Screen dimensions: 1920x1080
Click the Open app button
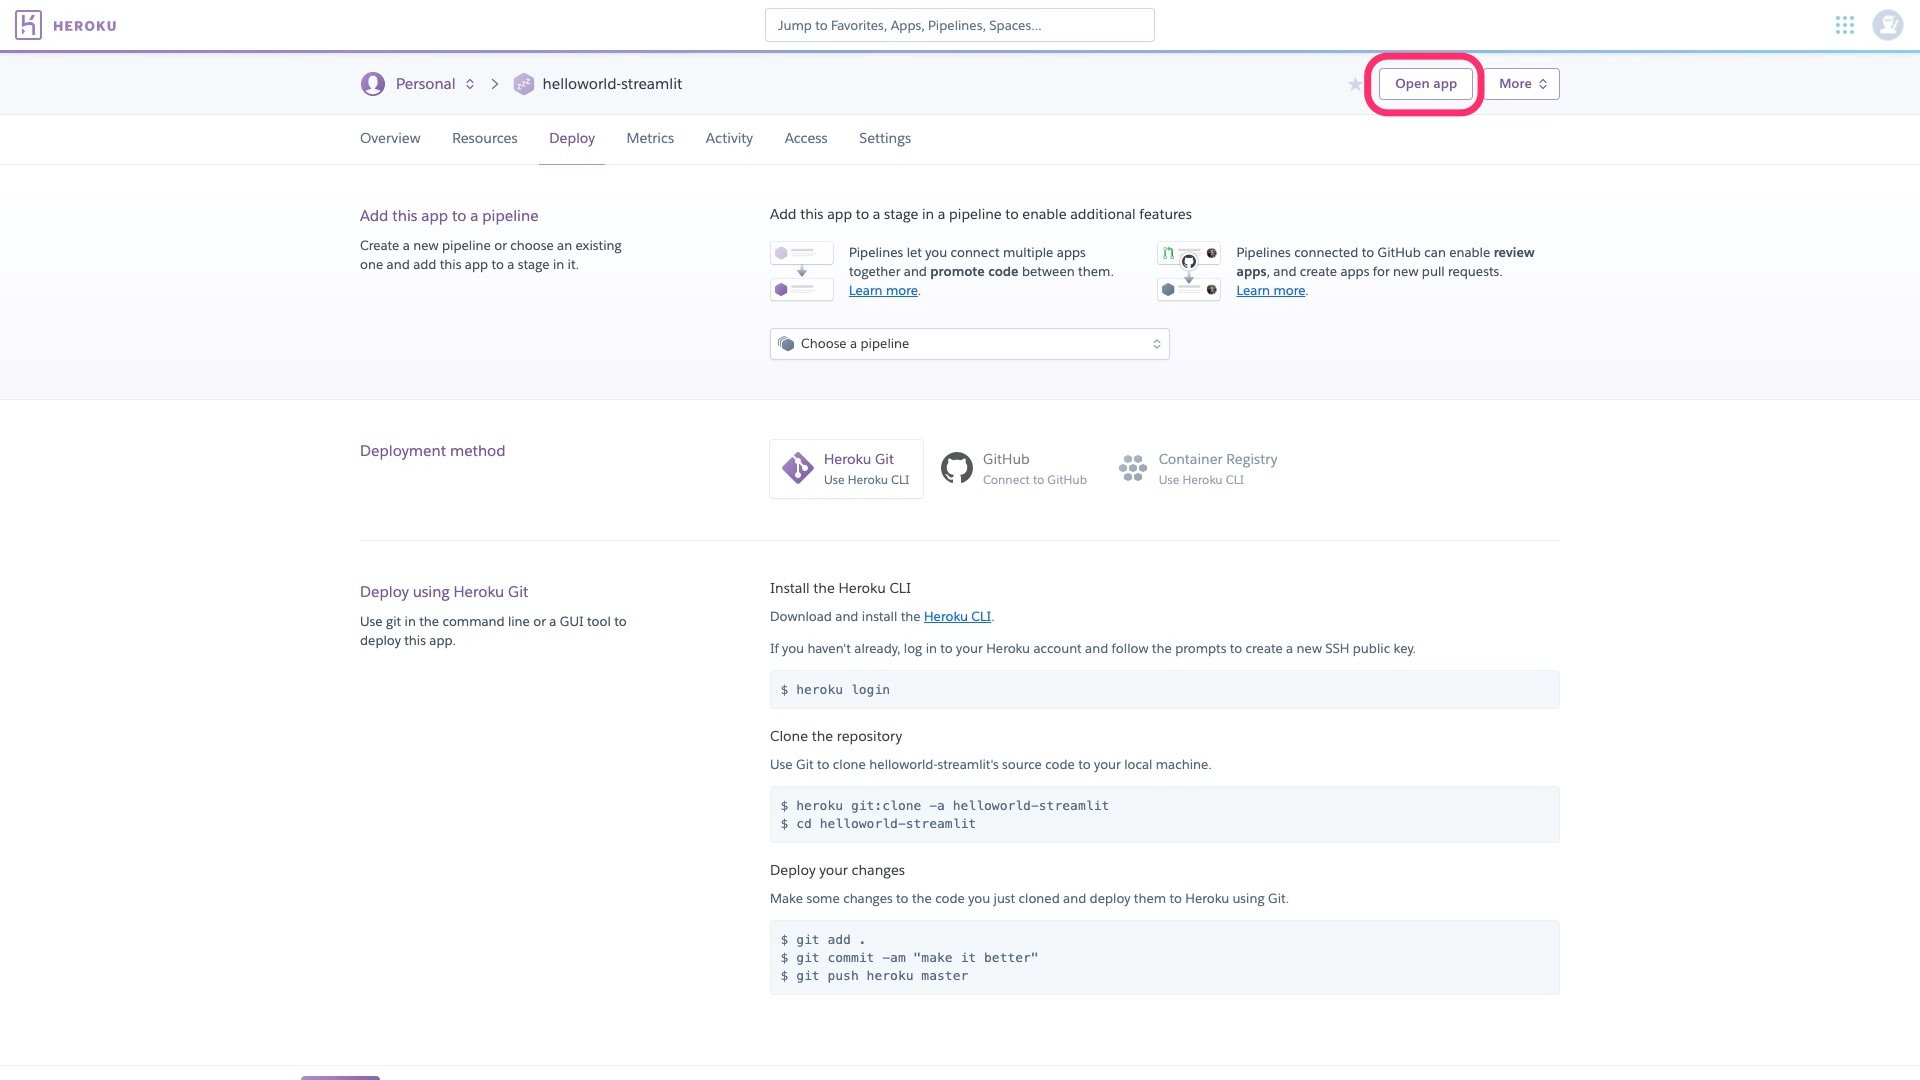1425,84
